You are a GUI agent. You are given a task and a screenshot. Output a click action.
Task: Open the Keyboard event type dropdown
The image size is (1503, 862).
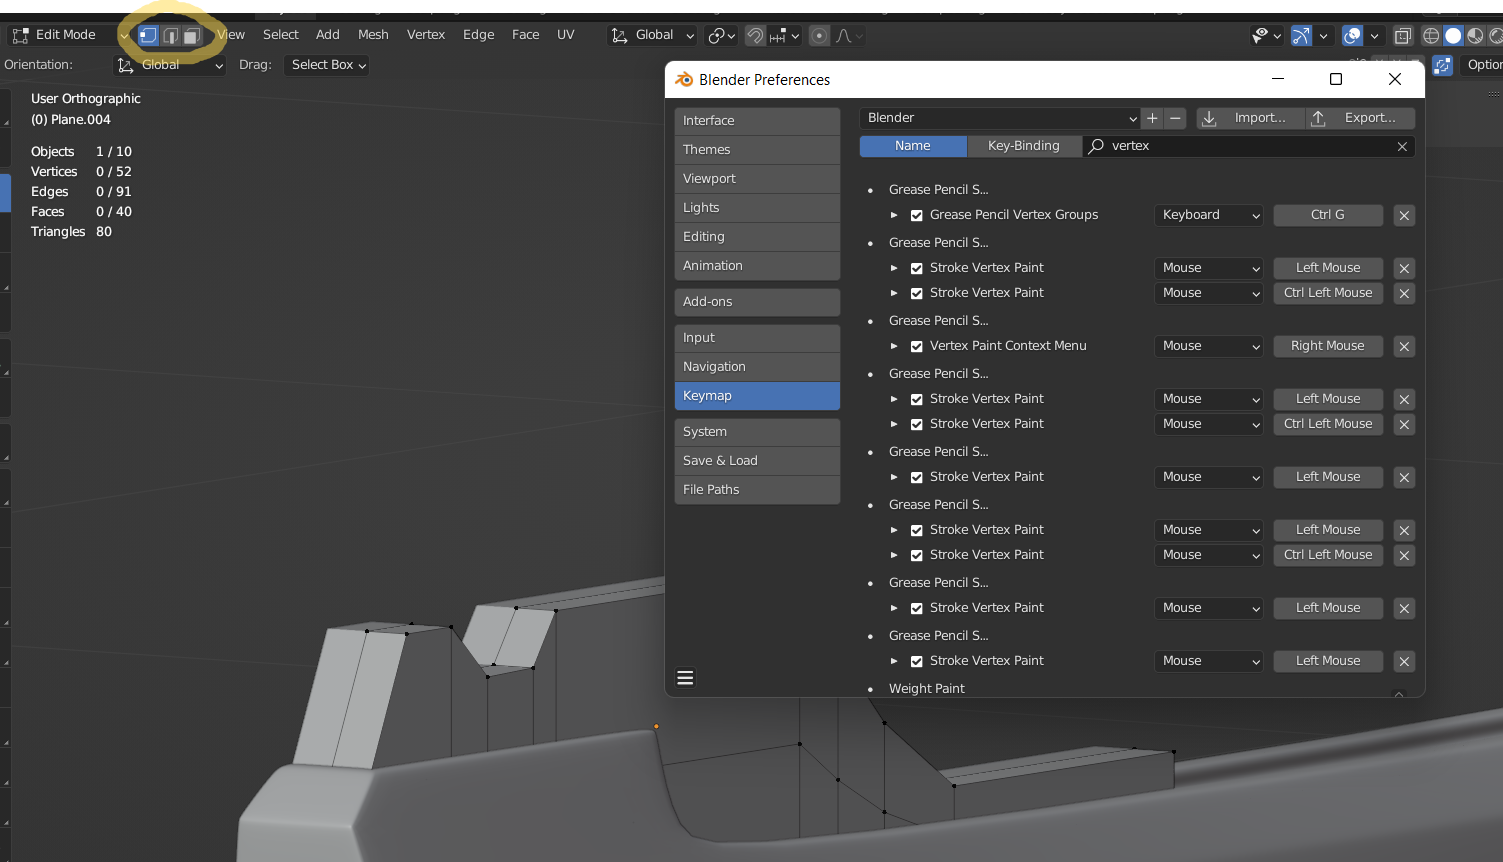[1209, 215]
